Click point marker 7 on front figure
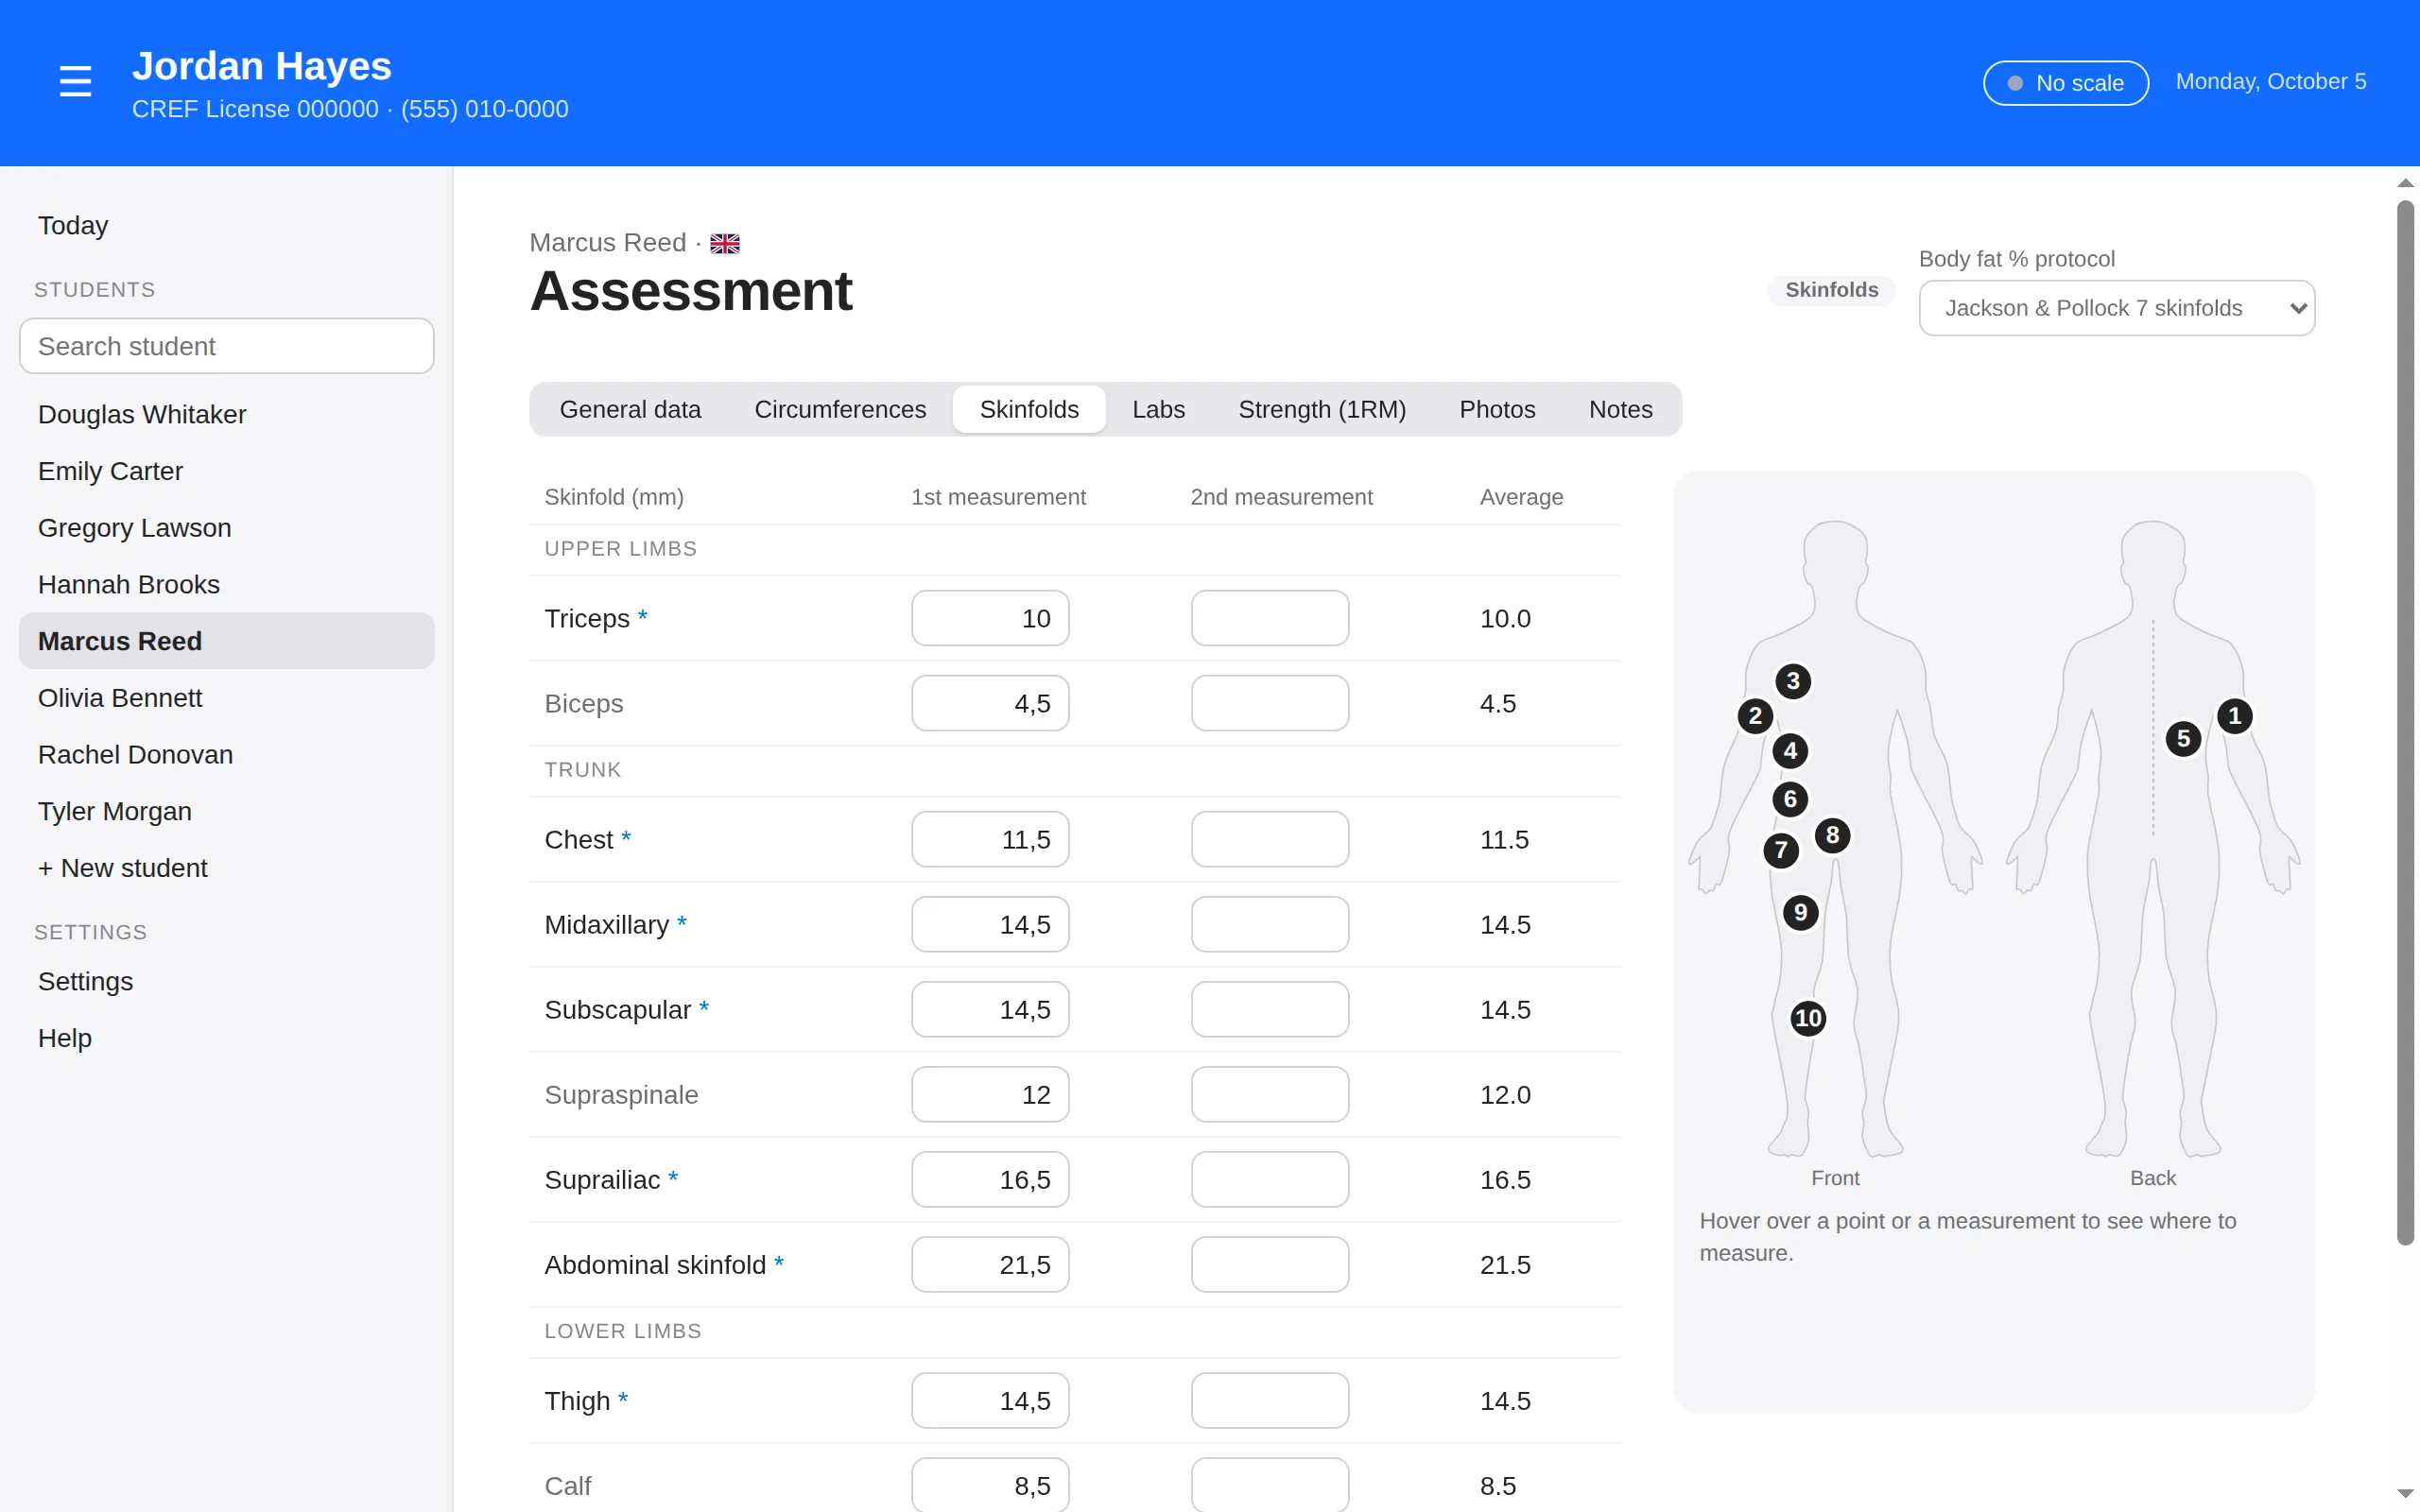This screenshot has height=1512, width=2420. [1781, 851]
